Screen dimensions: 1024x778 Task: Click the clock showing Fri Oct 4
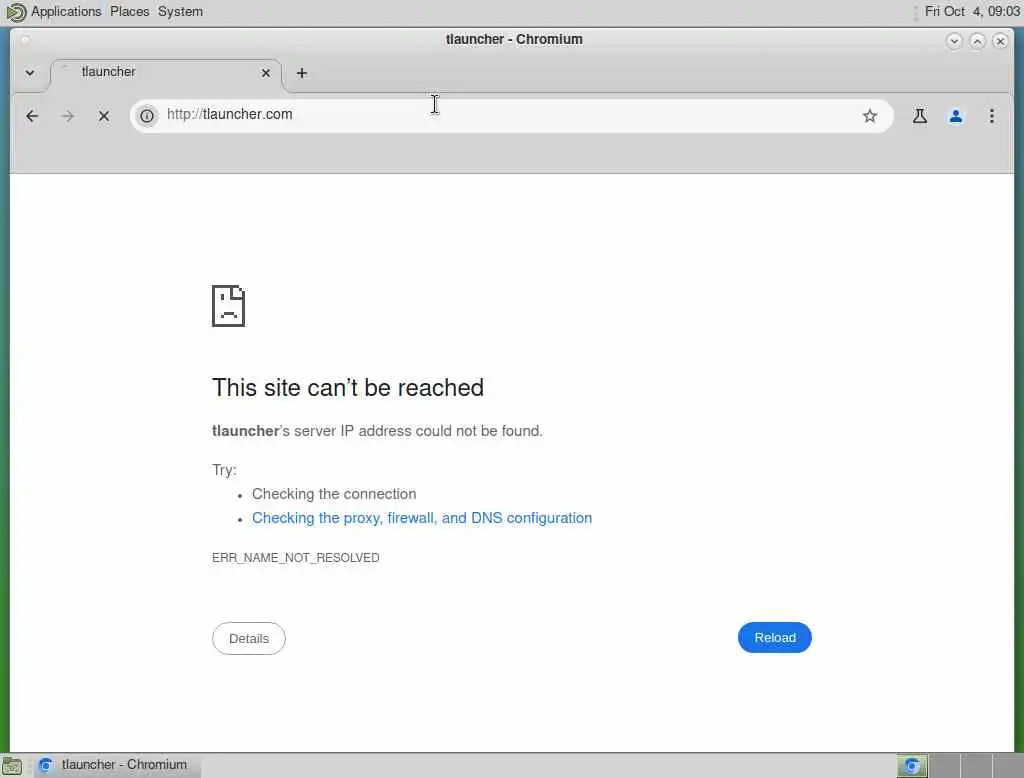point(972,12)
